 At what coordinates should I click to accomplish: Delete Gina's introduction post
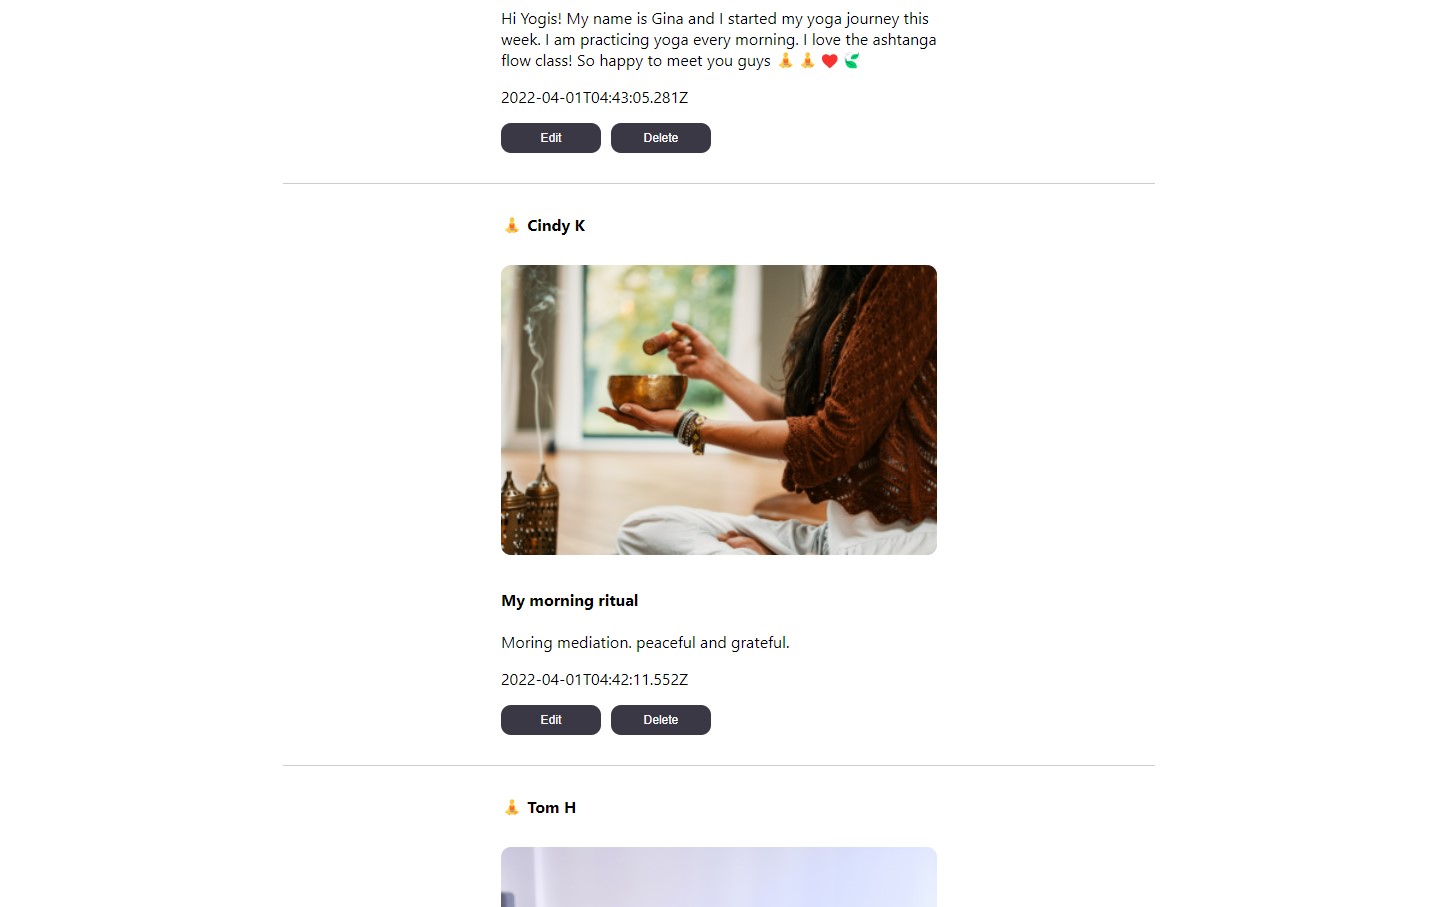click(x=660, y=137)
